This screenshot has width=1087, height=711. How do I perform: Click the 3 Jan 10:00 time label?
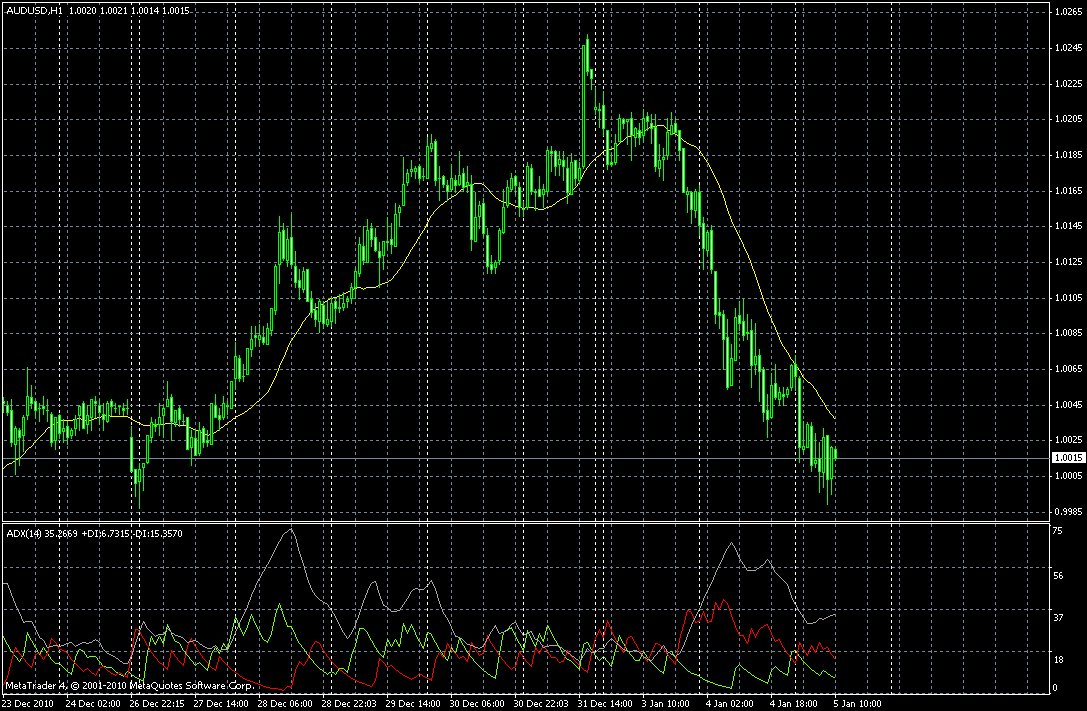(x=666, y=703)
